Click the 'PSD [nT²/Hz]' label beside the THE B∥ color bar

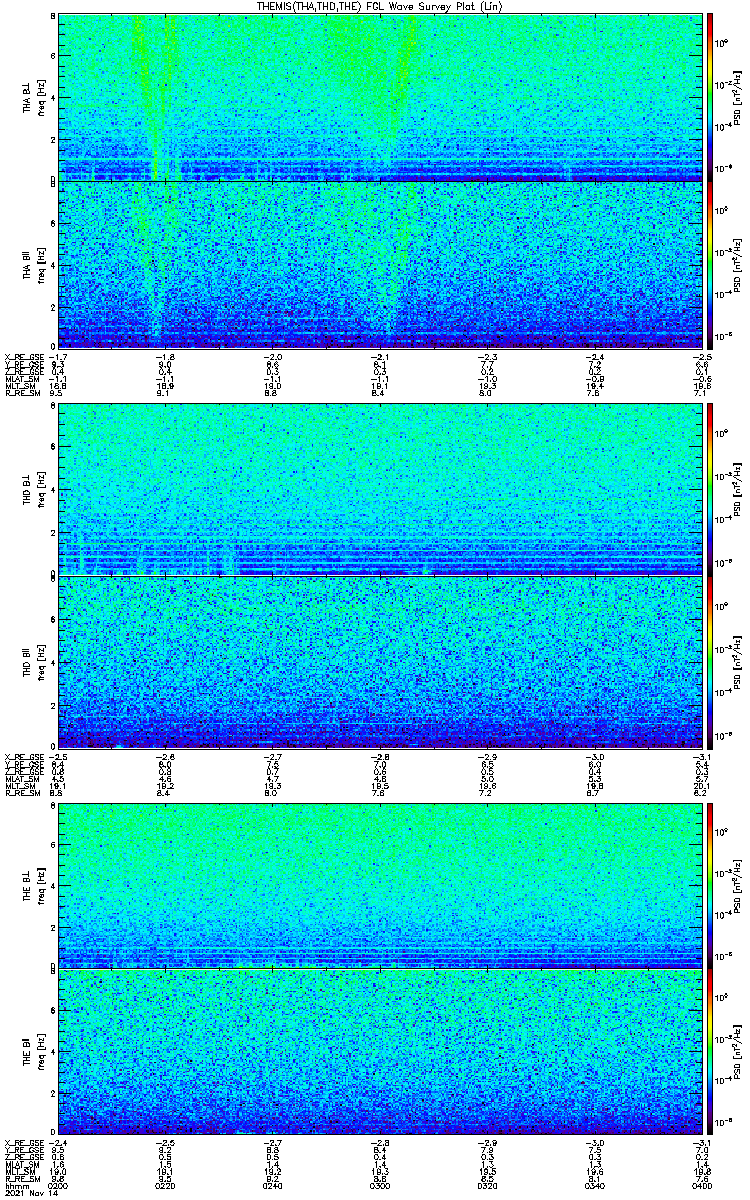735,1051
